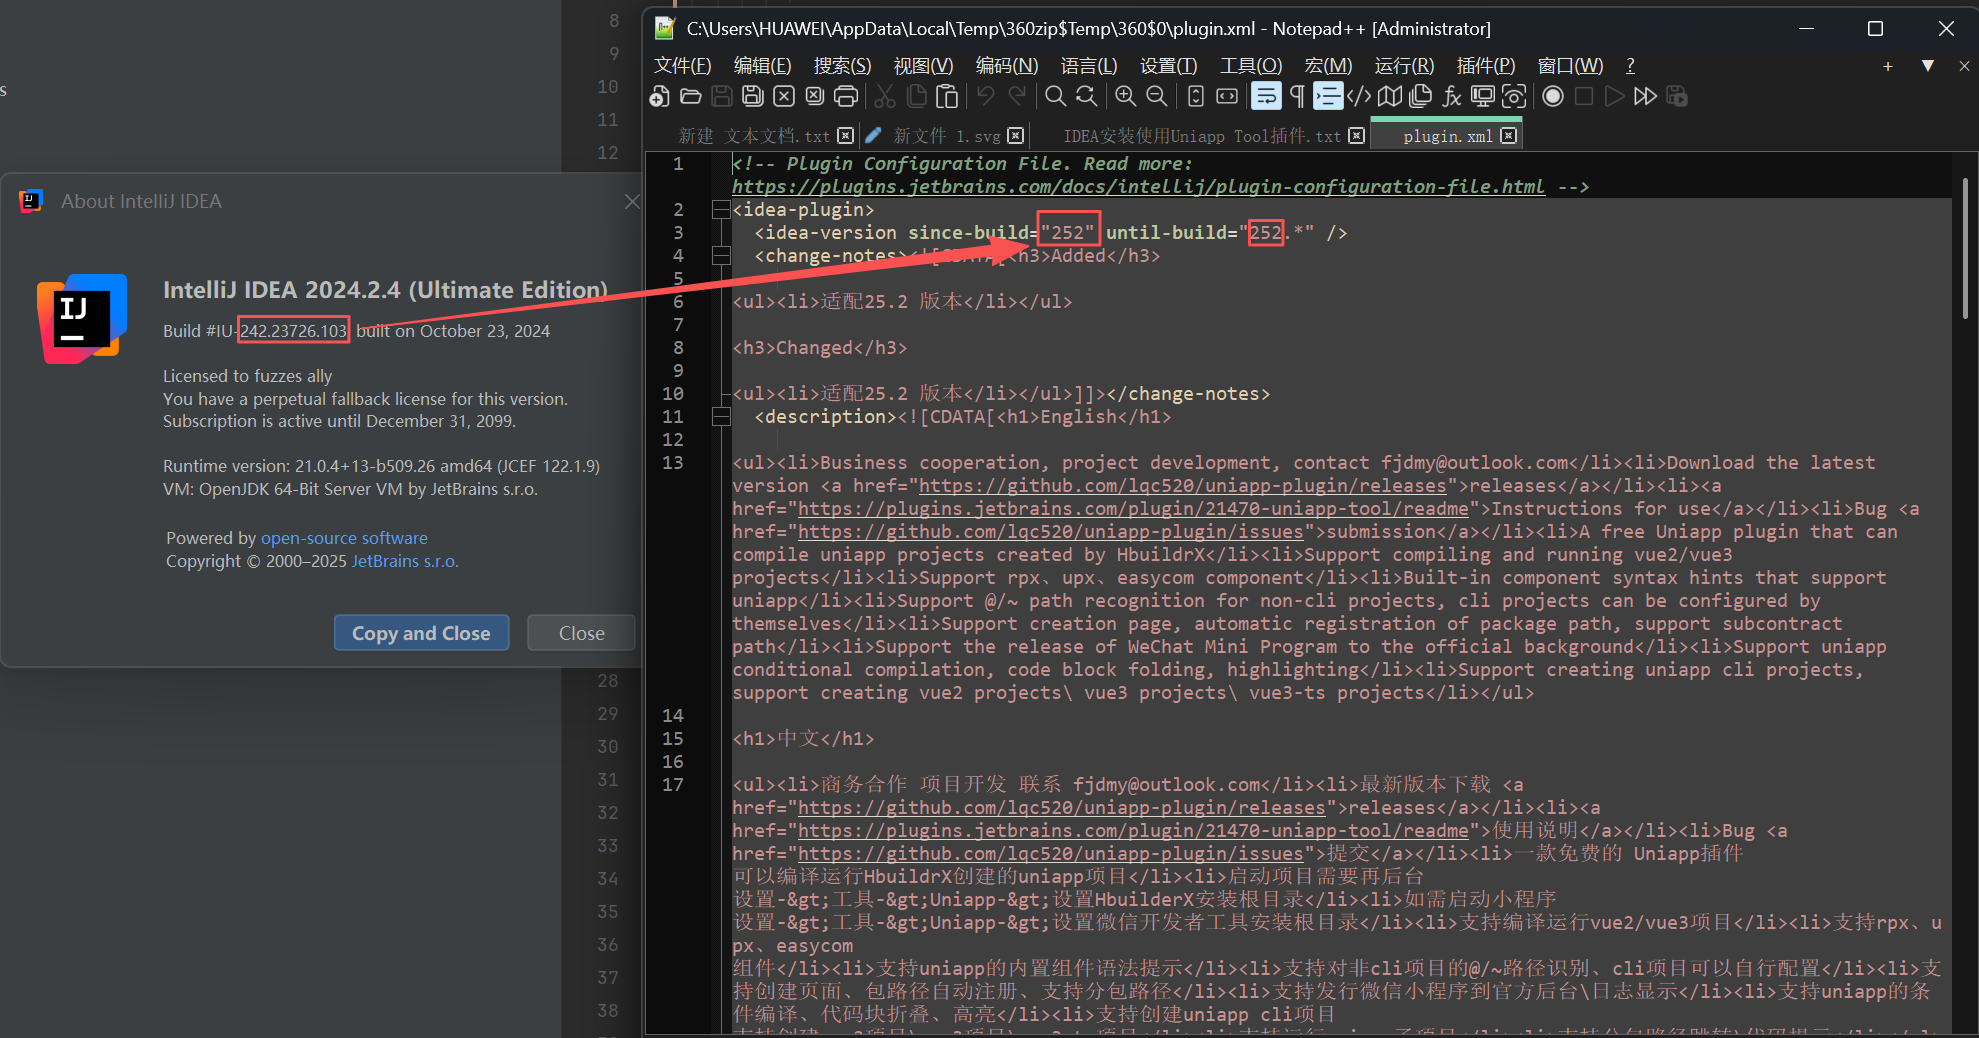Toggle synchronized vertical scrolling
Viewport: 1979px width, 1038px height.
coord(1196,97)
